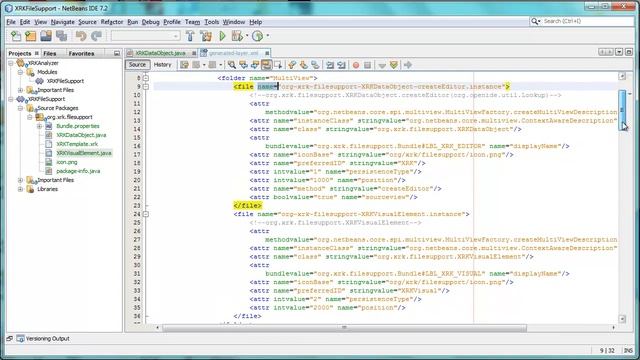Click the Source view button
Screen dimensions: 640x360
click(137, 65)
